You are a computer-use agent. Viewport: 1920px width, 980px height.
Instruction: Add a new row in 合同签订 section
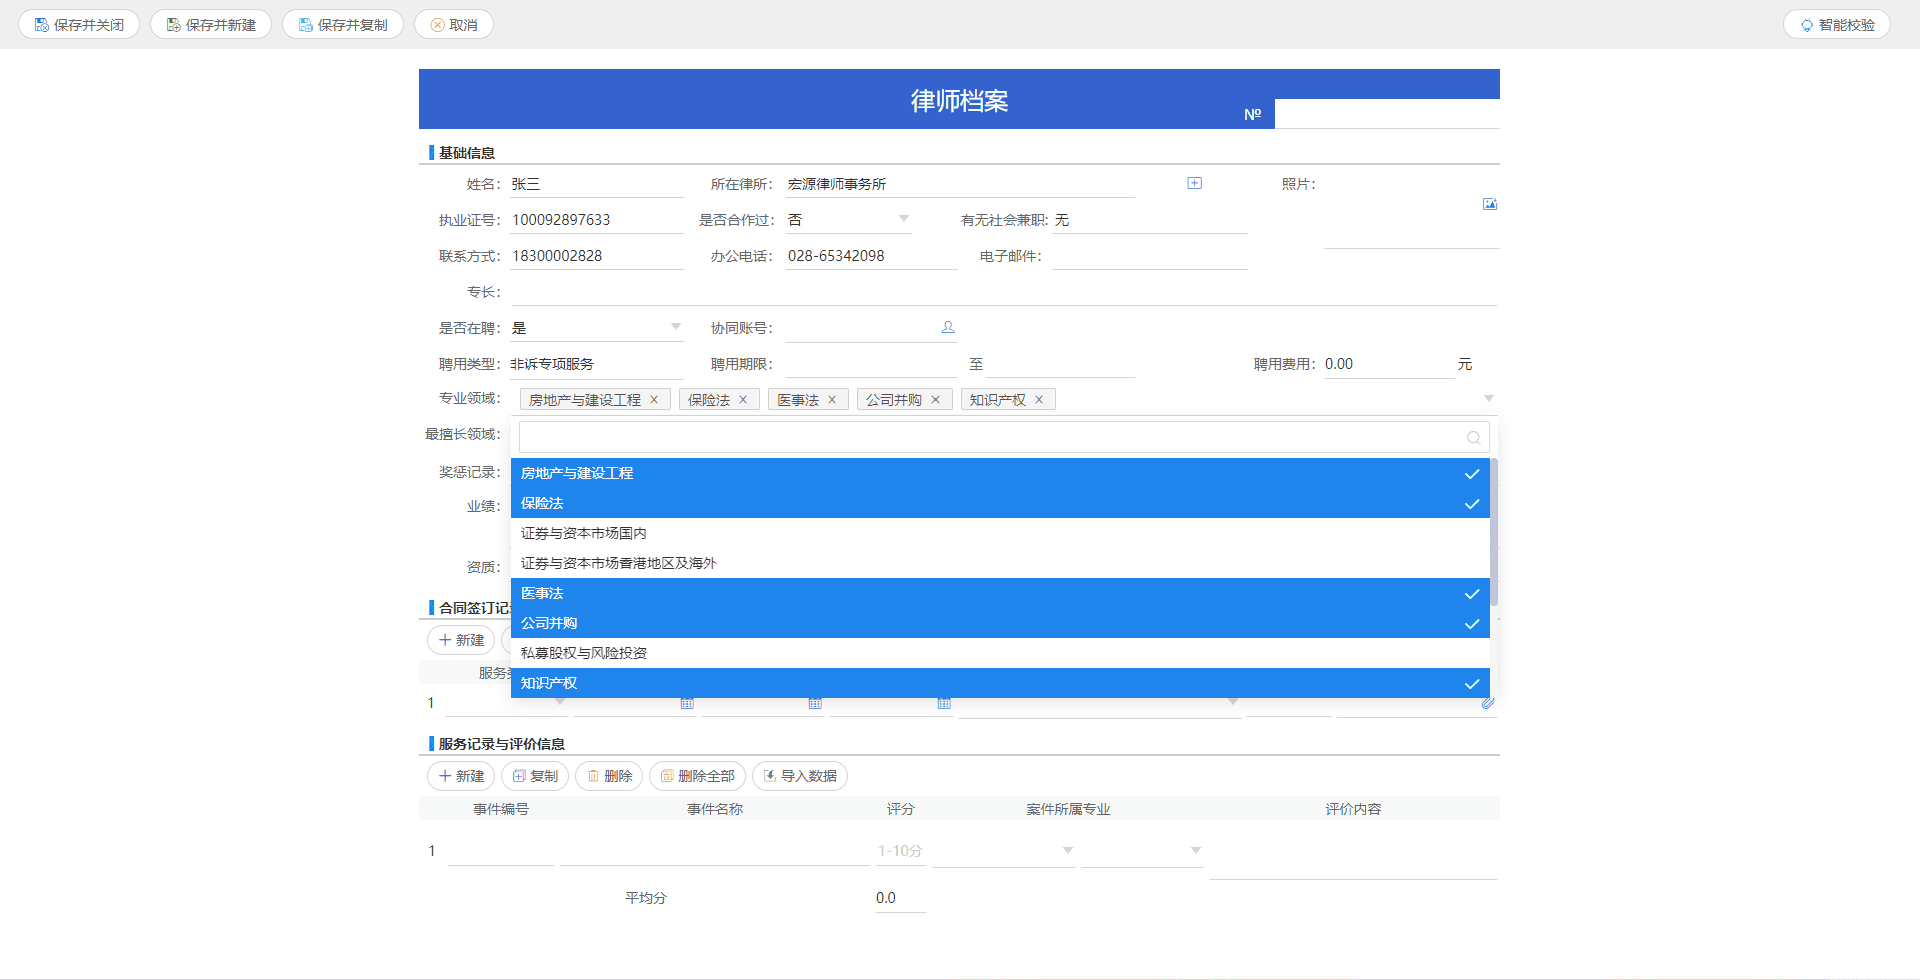pyautogui.click(x=461, y=640)
